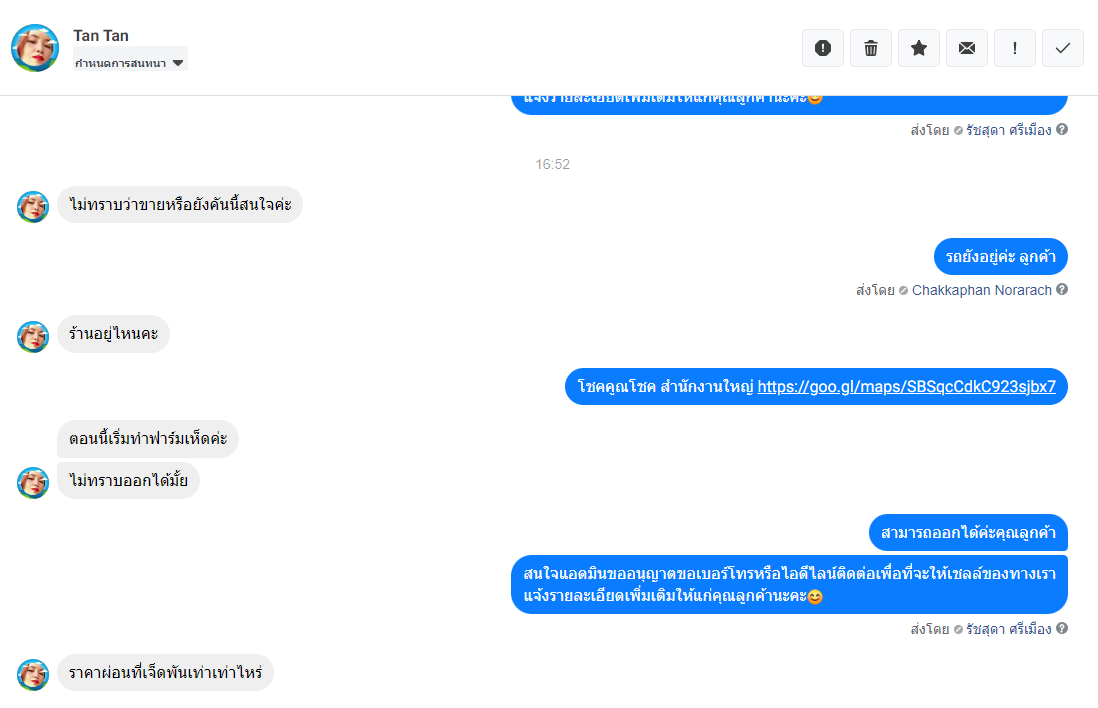Click the Chakkaphan Norarach sender name
This screenshot has width=1098, height=708.
(981, 290)
